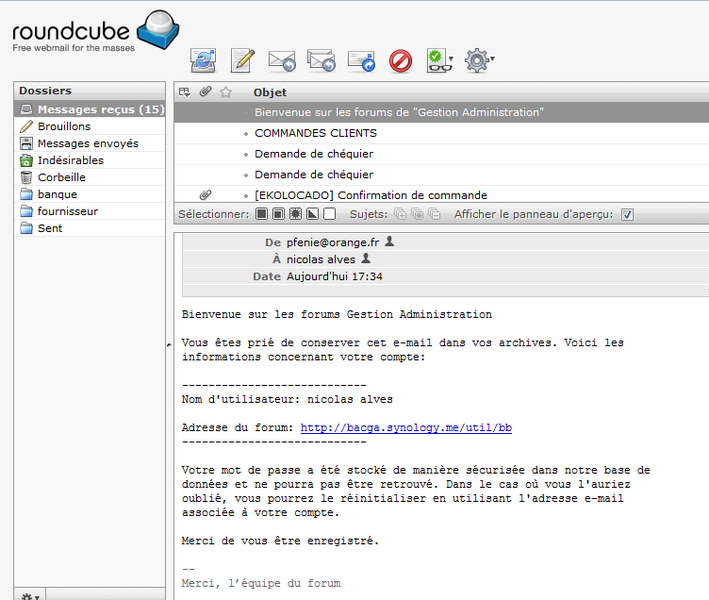Select the COMMANDES CLIENTS message
This screenshot has height=600, width=709.
pos(441,133)
